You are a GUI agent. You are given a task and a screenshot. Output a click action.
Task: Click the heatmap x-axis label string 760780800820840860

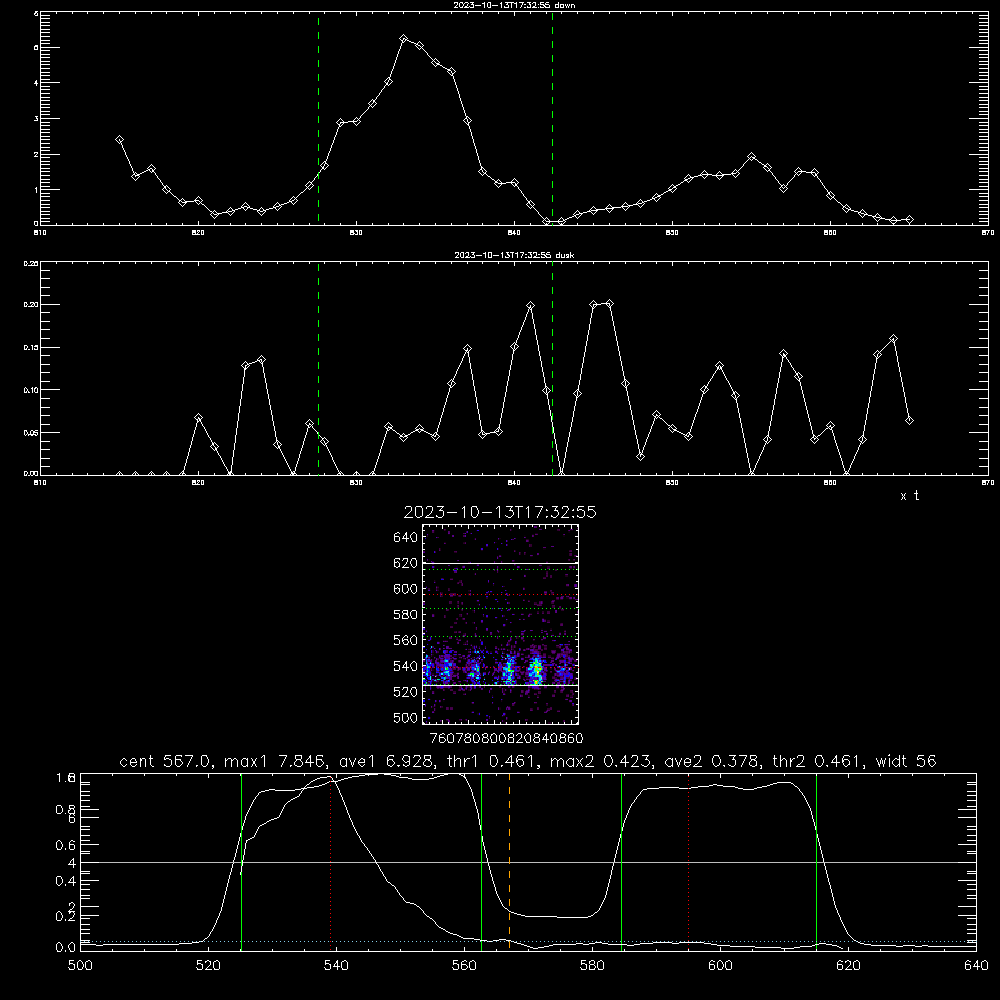506,739
